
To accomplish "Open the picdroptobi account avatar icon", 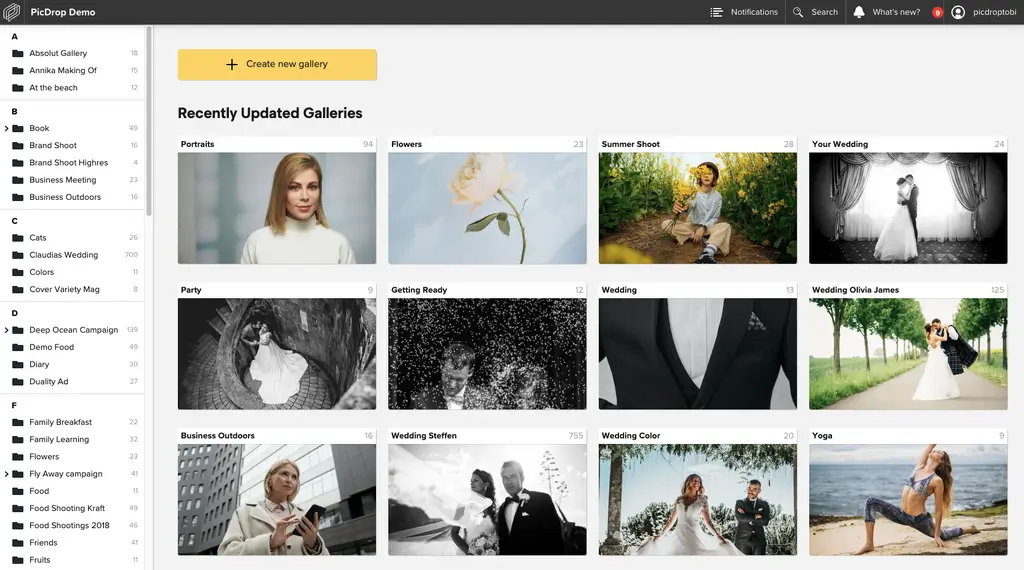I will coord(957,12).
